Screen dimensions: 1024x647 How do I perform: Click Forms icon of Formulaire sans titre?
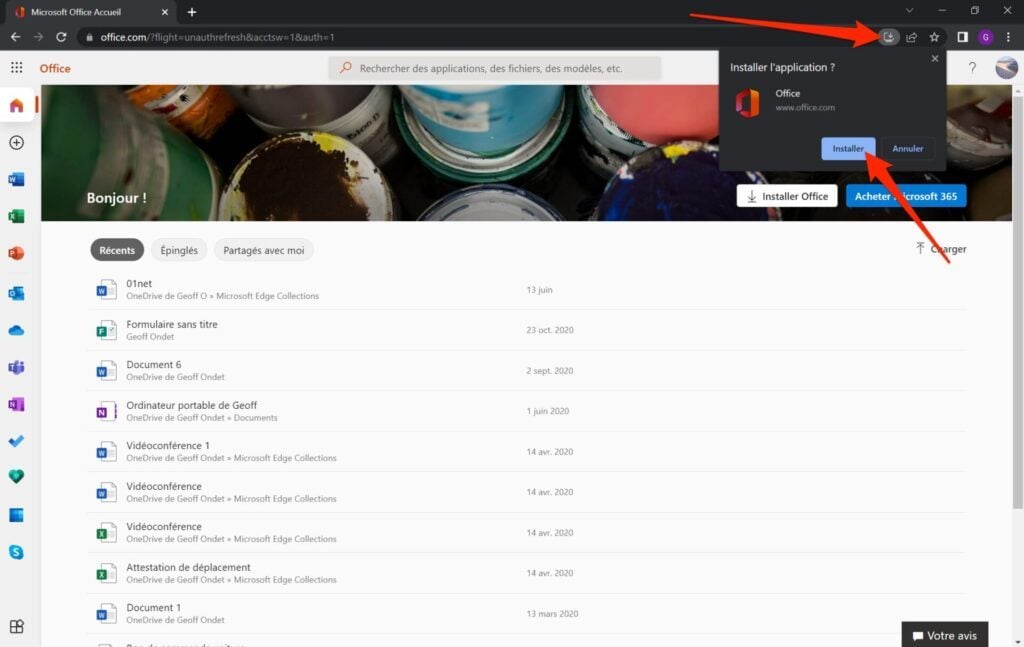coord(106,330)
